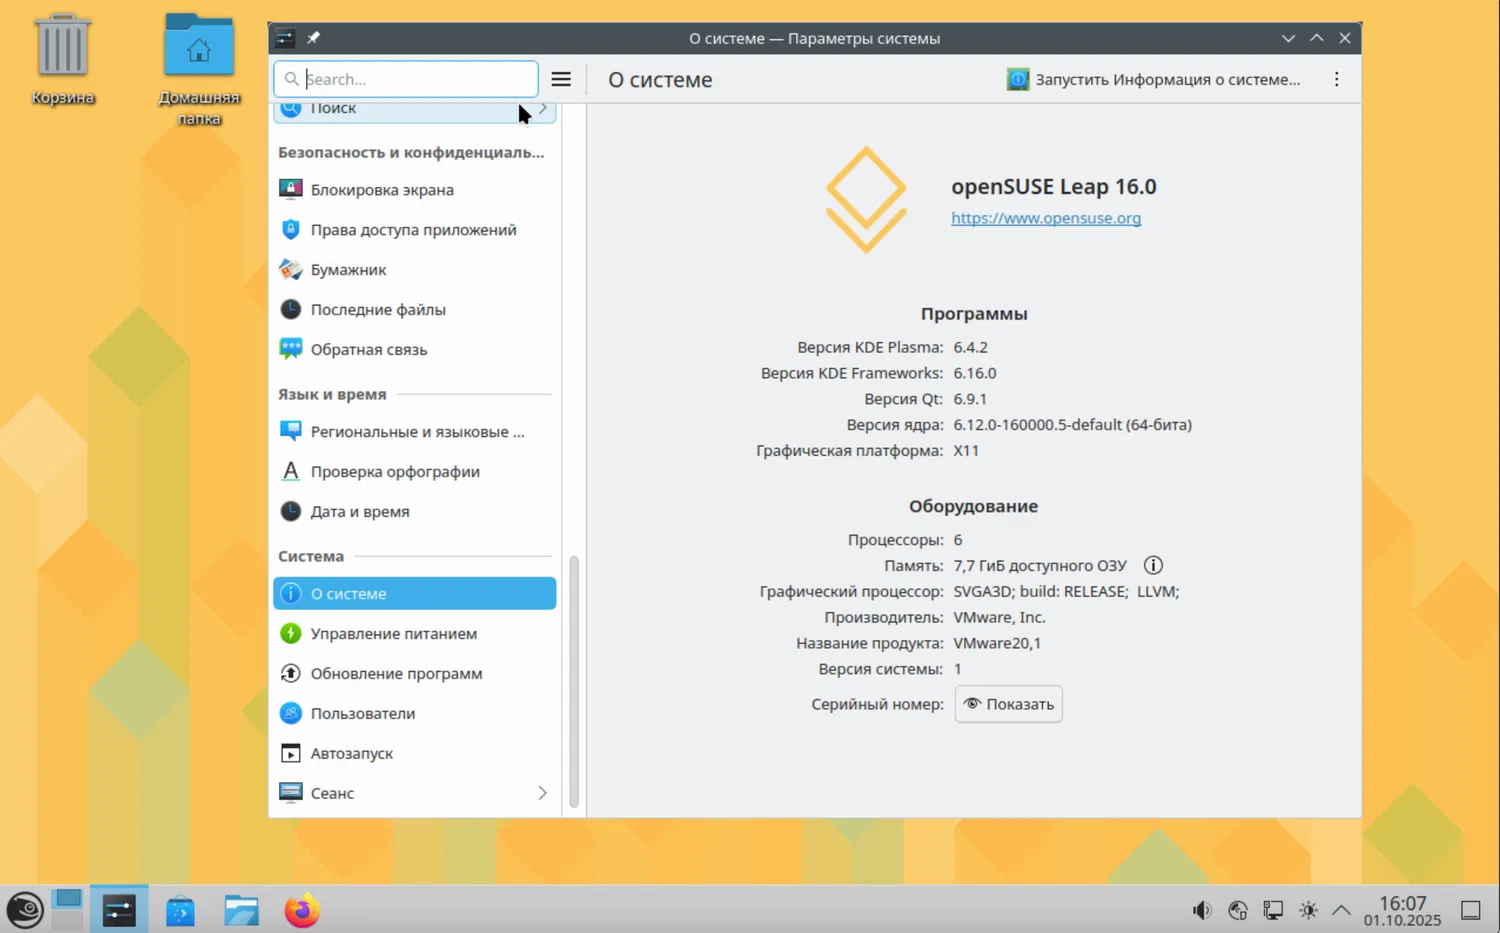
Task: Show the serial number with Показать
Action: (x=1008, y=704)
